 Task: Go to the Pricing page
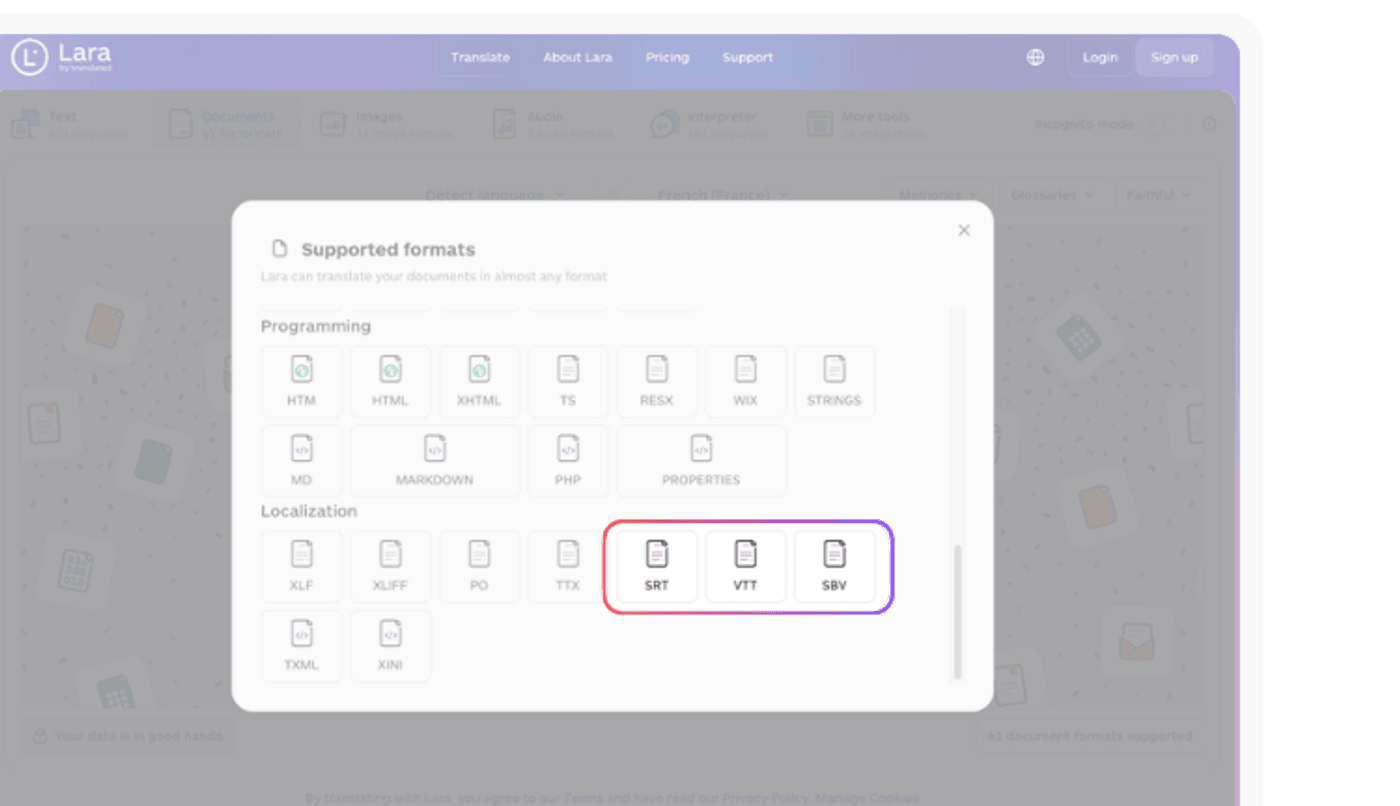tap(667, 58)
